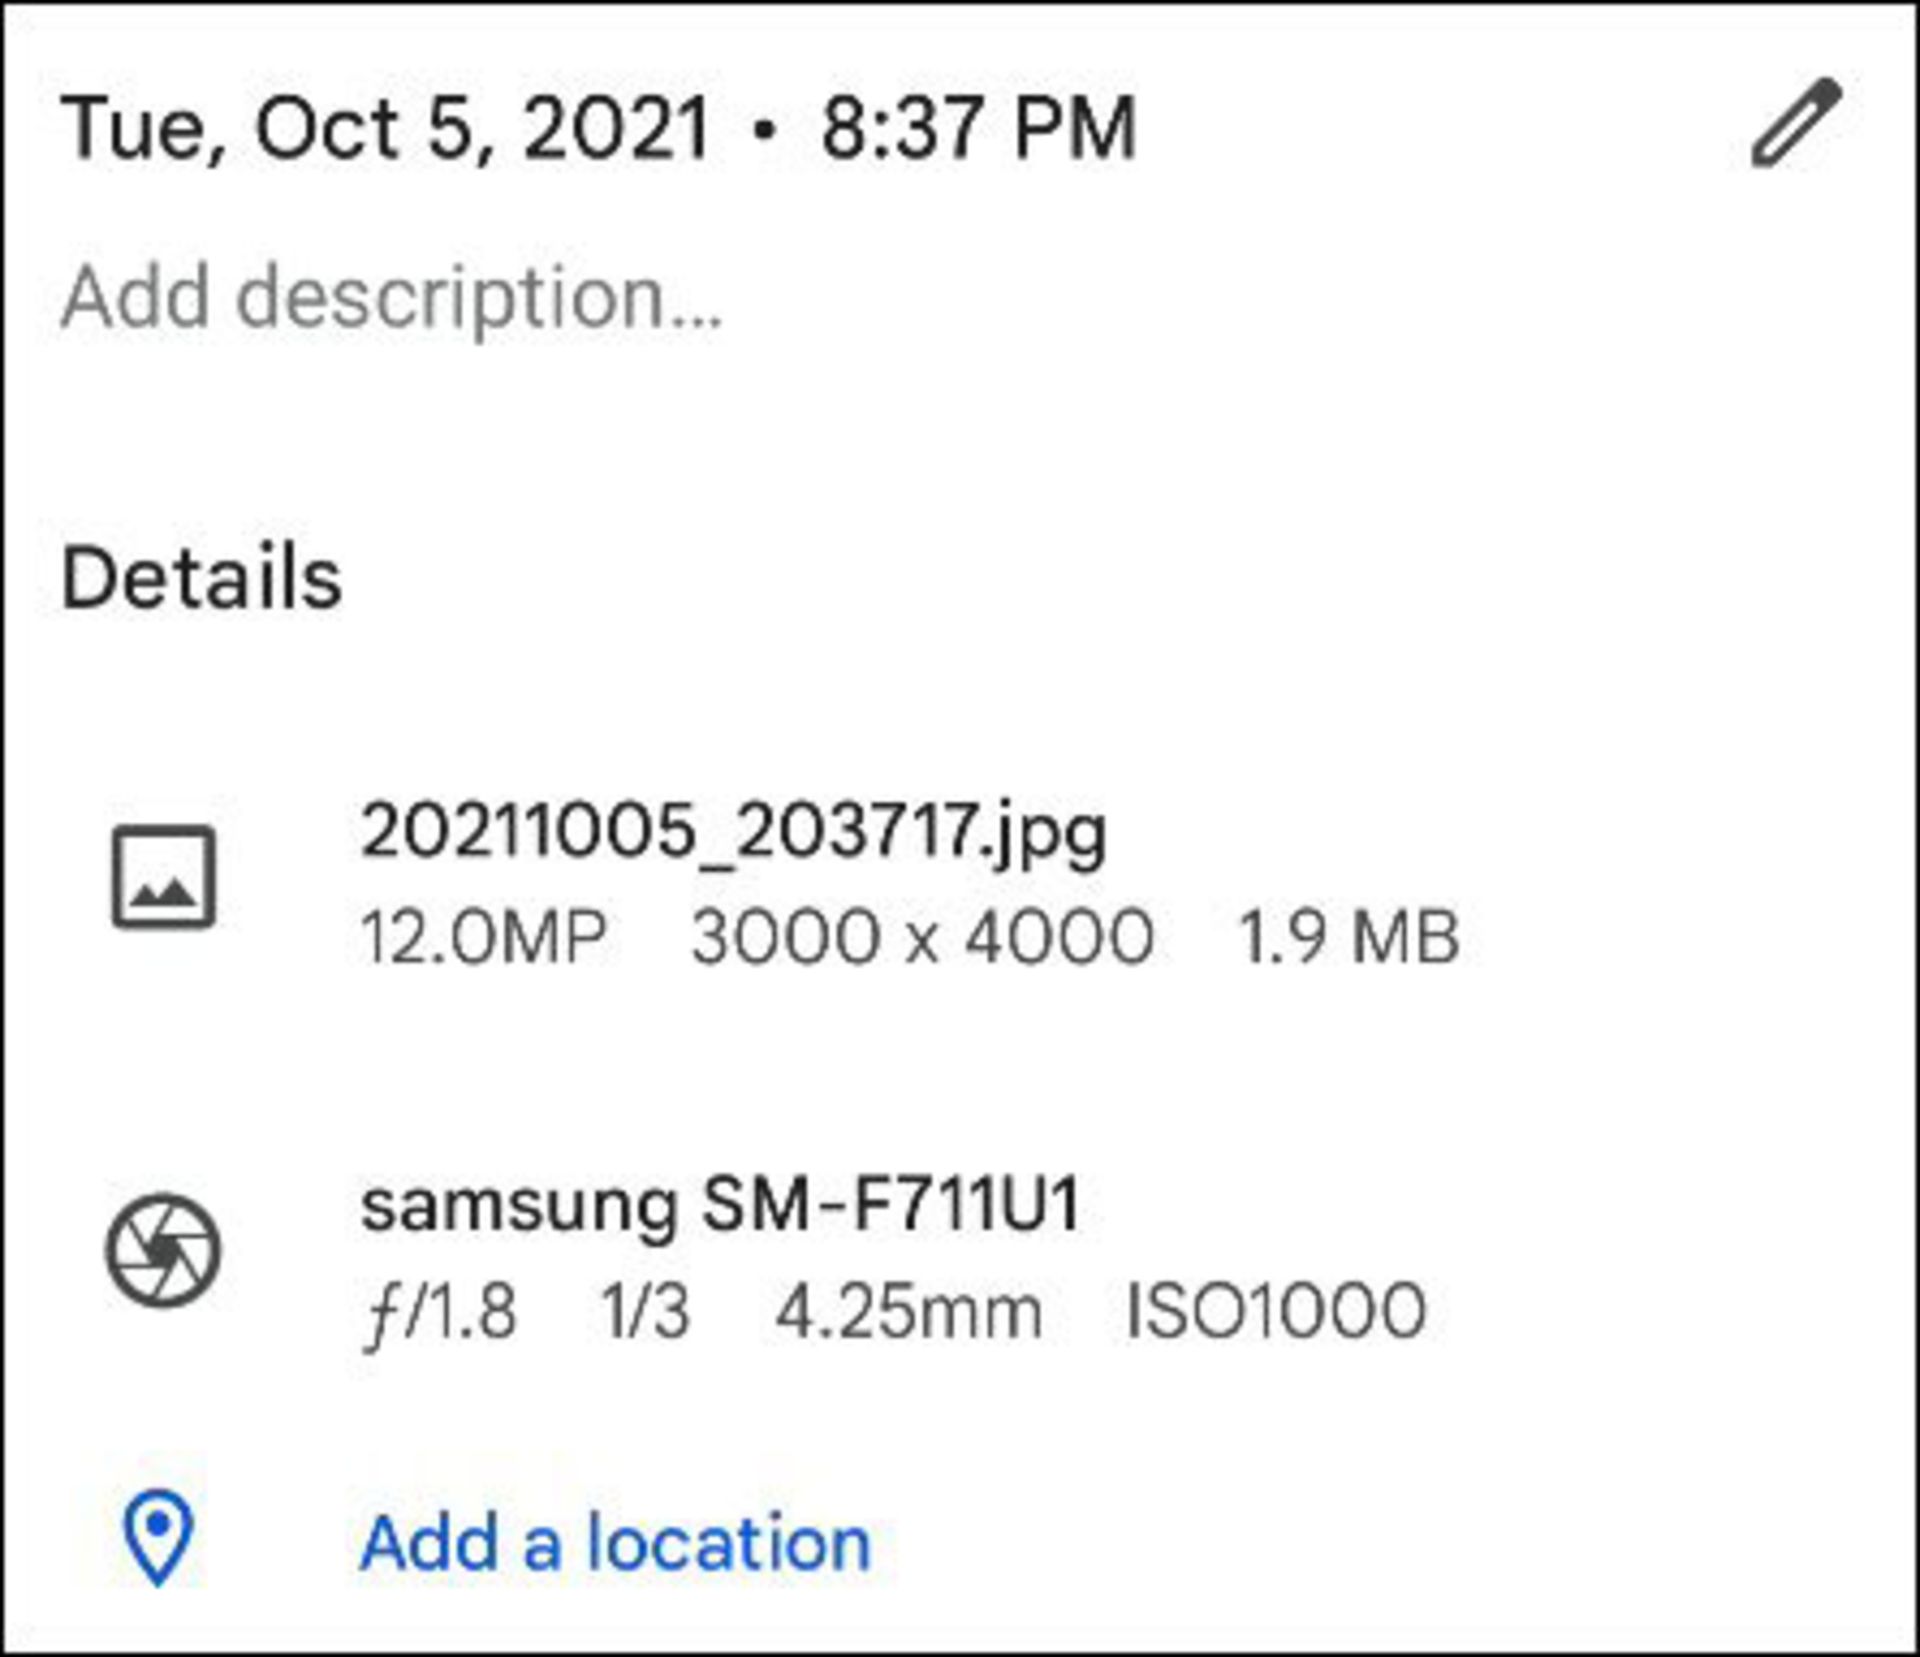Click the camera shutter aperture icon
The height and width of the screenshot is (1657, 1920).
163,1250
